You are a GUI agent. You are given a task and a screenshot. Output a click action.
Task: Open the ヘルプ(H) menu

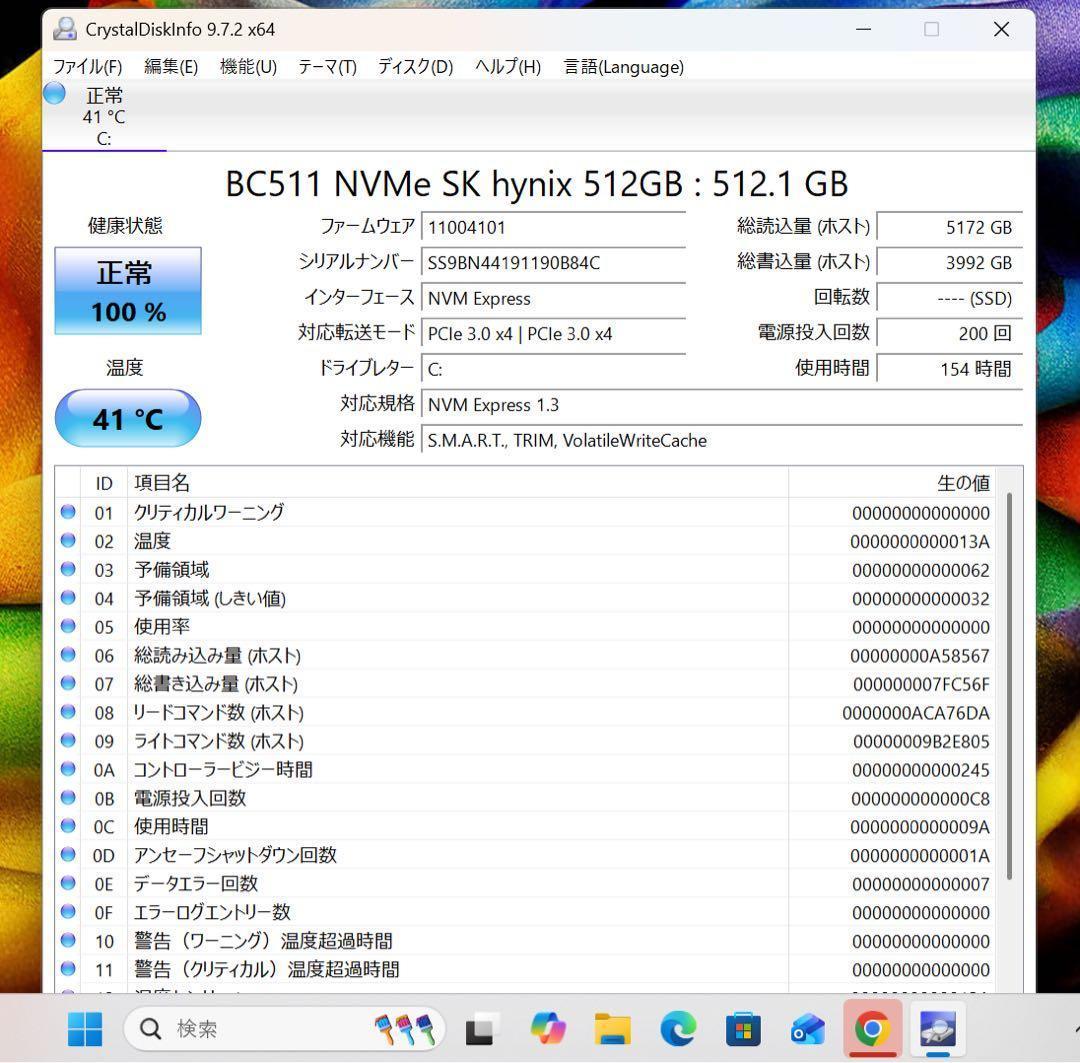(510, 67)
